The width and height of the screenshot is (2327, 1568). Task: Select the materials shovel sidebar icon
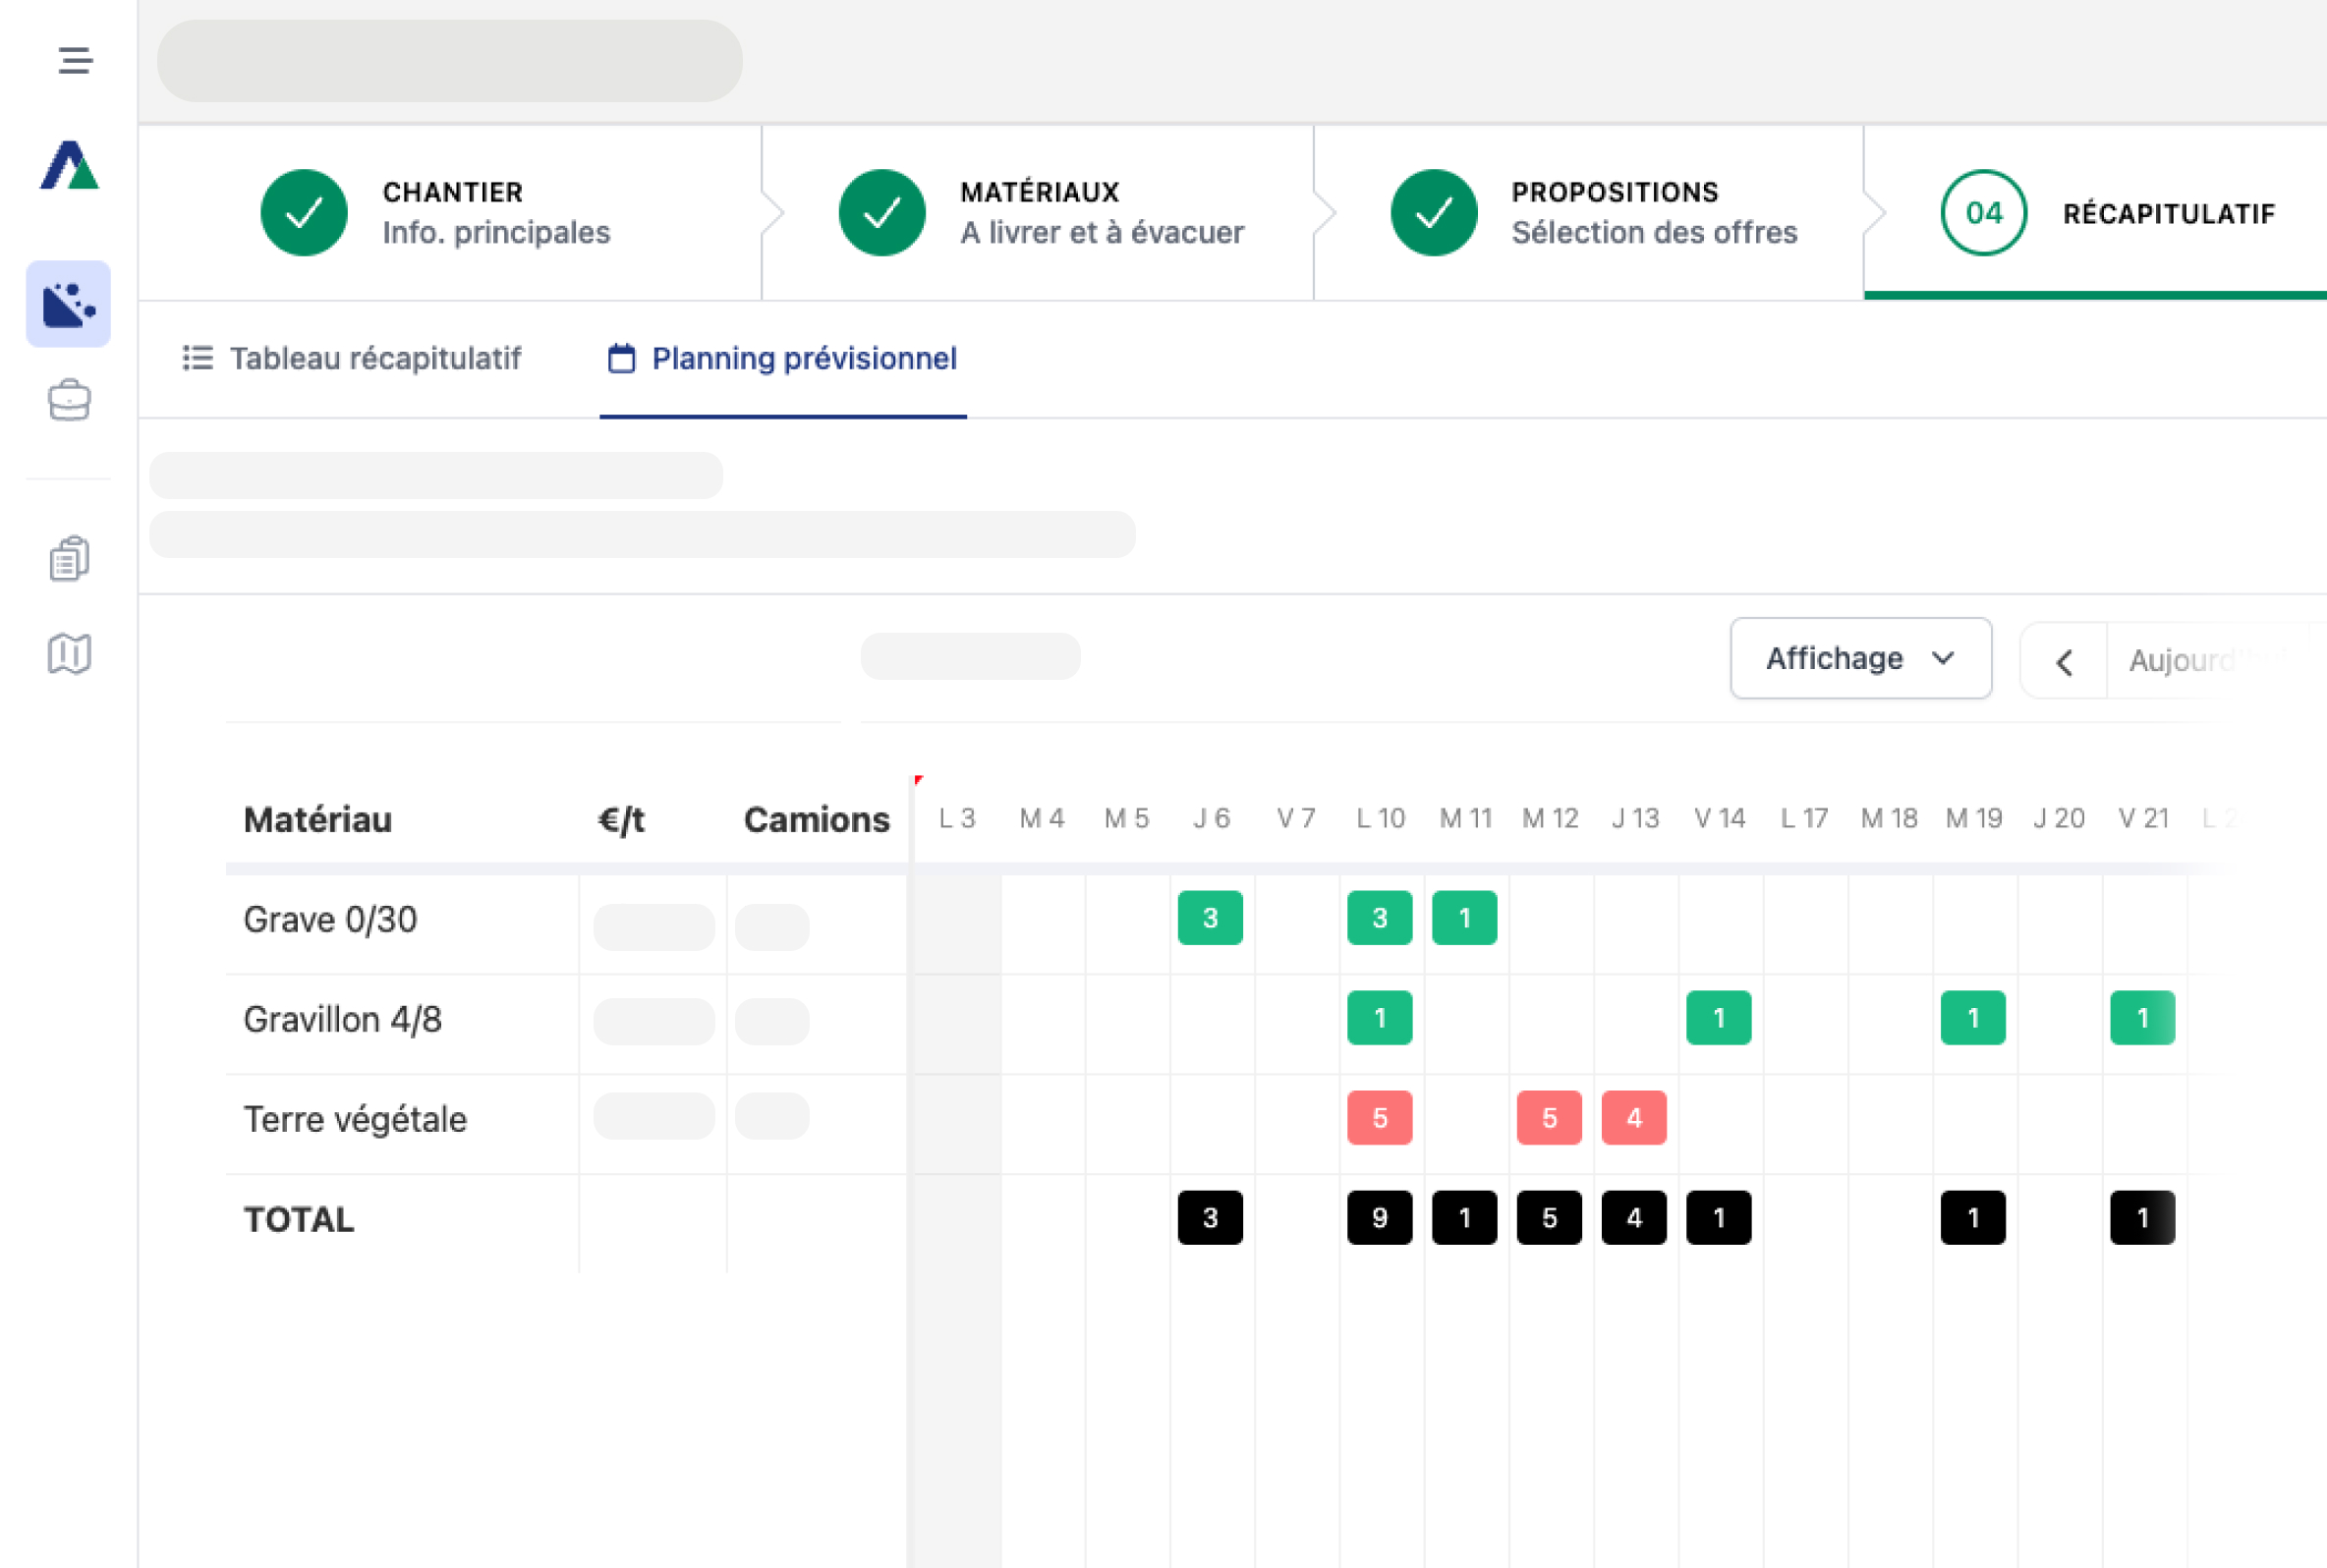[x=69, y=304]
